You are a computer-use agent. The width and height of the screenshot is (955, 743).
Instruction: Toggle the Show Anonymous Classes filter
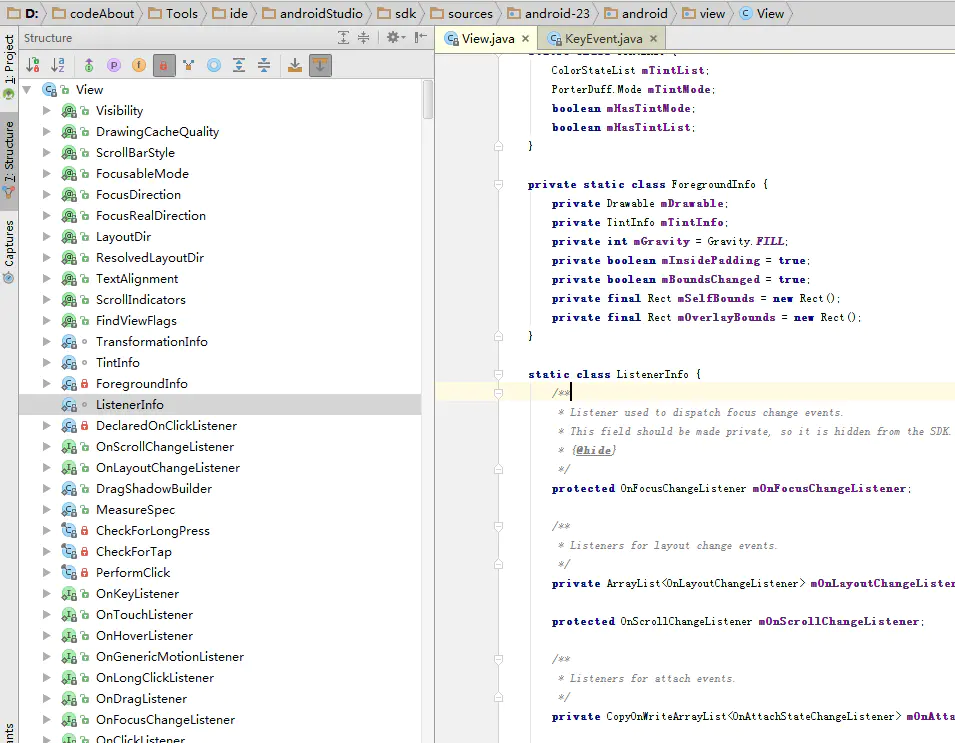pos(187,63)
